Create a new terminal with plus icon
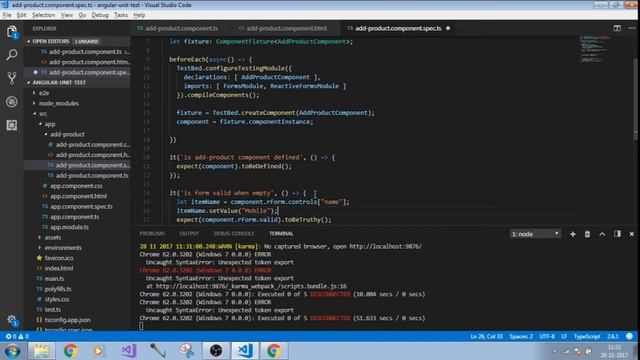Image resolution: width=640 pixels, height=360 pixels. (x=573, y=234)
